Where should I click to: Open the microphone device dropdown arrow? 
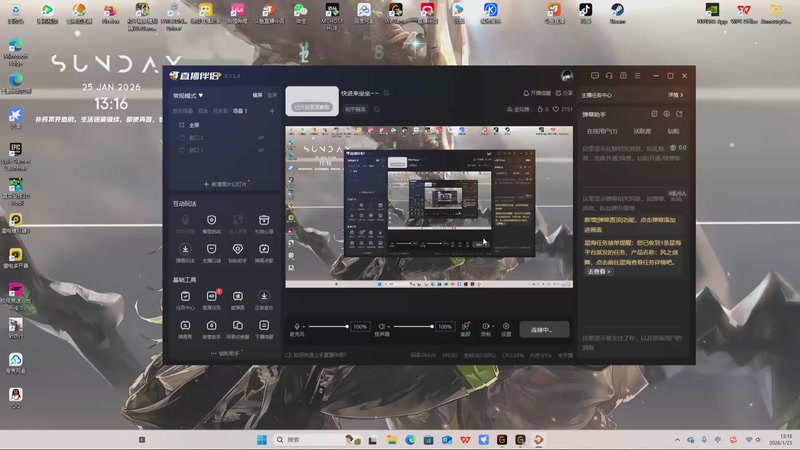coord(304,327)
